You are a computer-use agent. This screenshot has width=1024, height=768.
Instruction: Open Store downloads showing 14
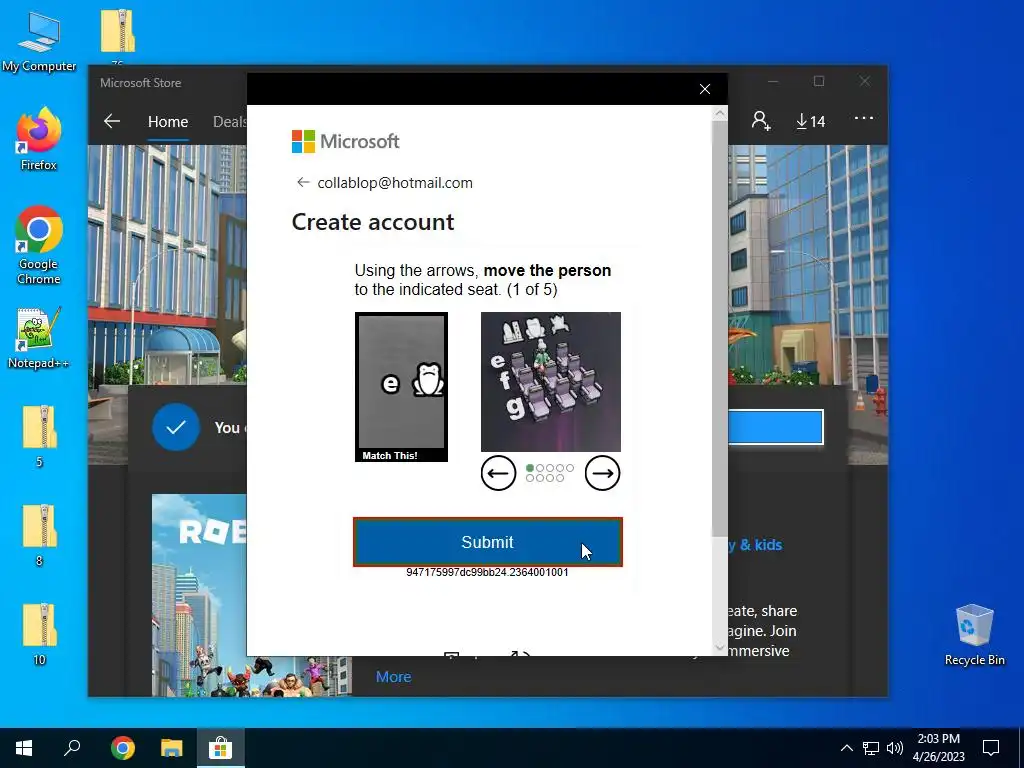(810, 121)
